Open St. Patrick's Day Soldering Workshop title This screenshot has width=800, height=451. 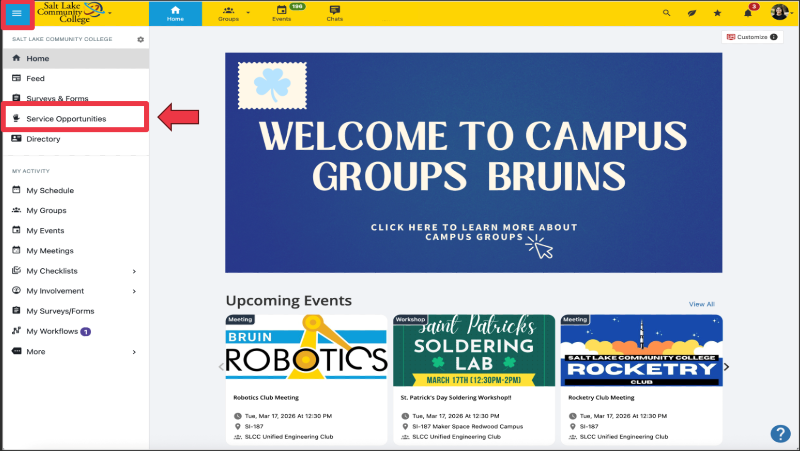point(456,397)
